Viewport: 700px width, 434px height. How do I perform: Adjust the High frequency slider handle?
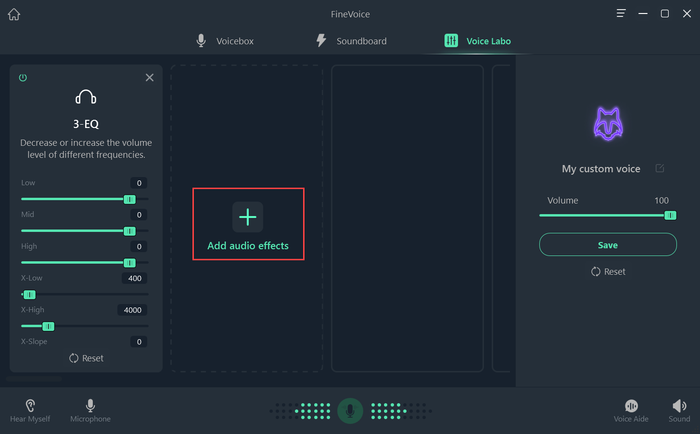coord(129,263)
